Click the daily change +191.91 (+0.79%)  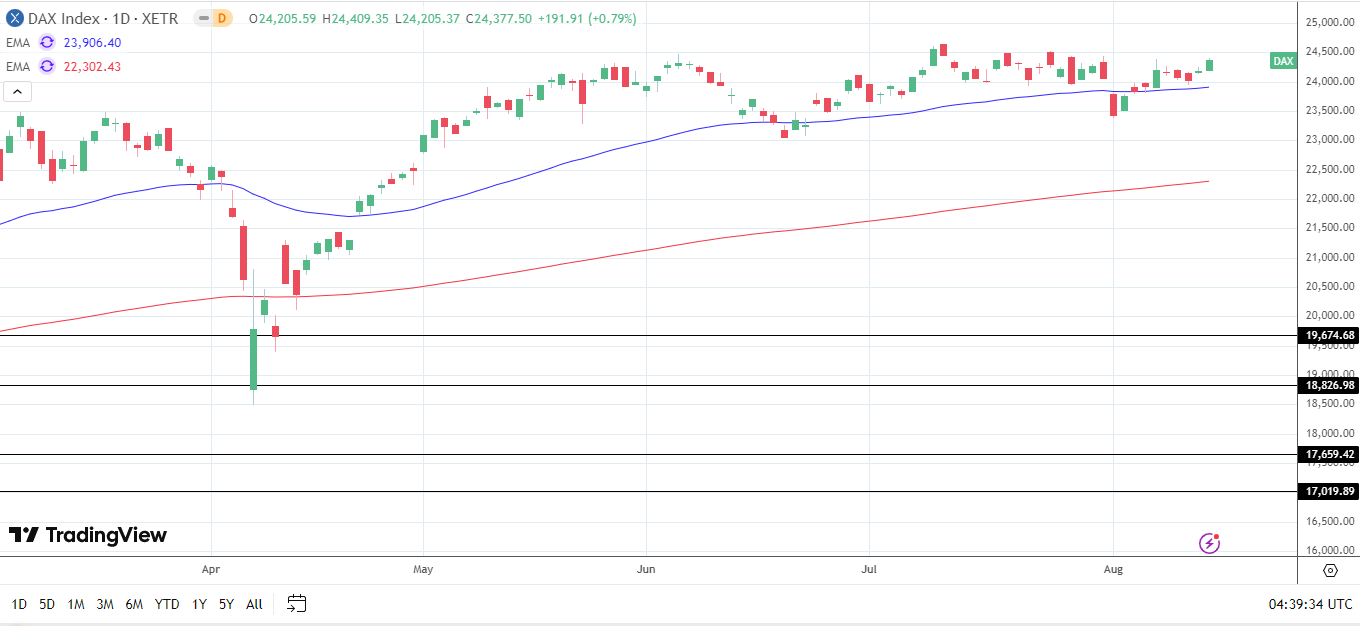point(588,19)
